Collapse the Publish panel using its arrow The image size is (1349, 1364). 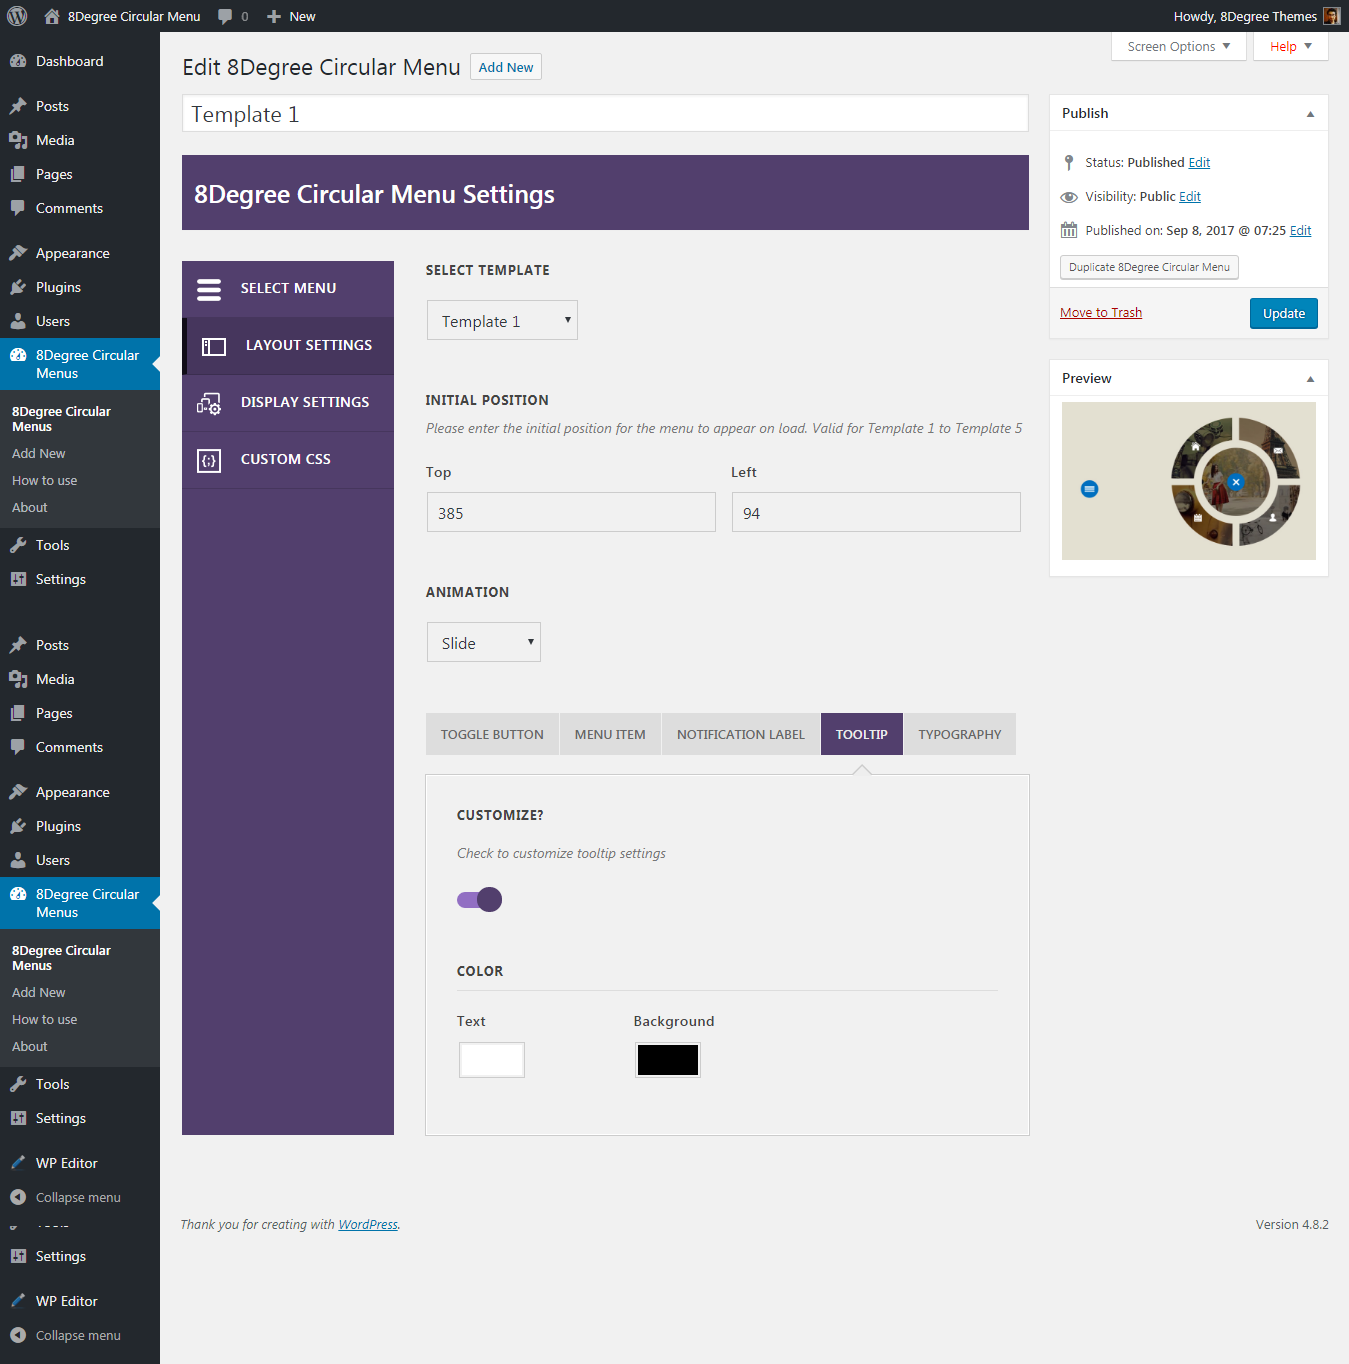[1310, 114]
